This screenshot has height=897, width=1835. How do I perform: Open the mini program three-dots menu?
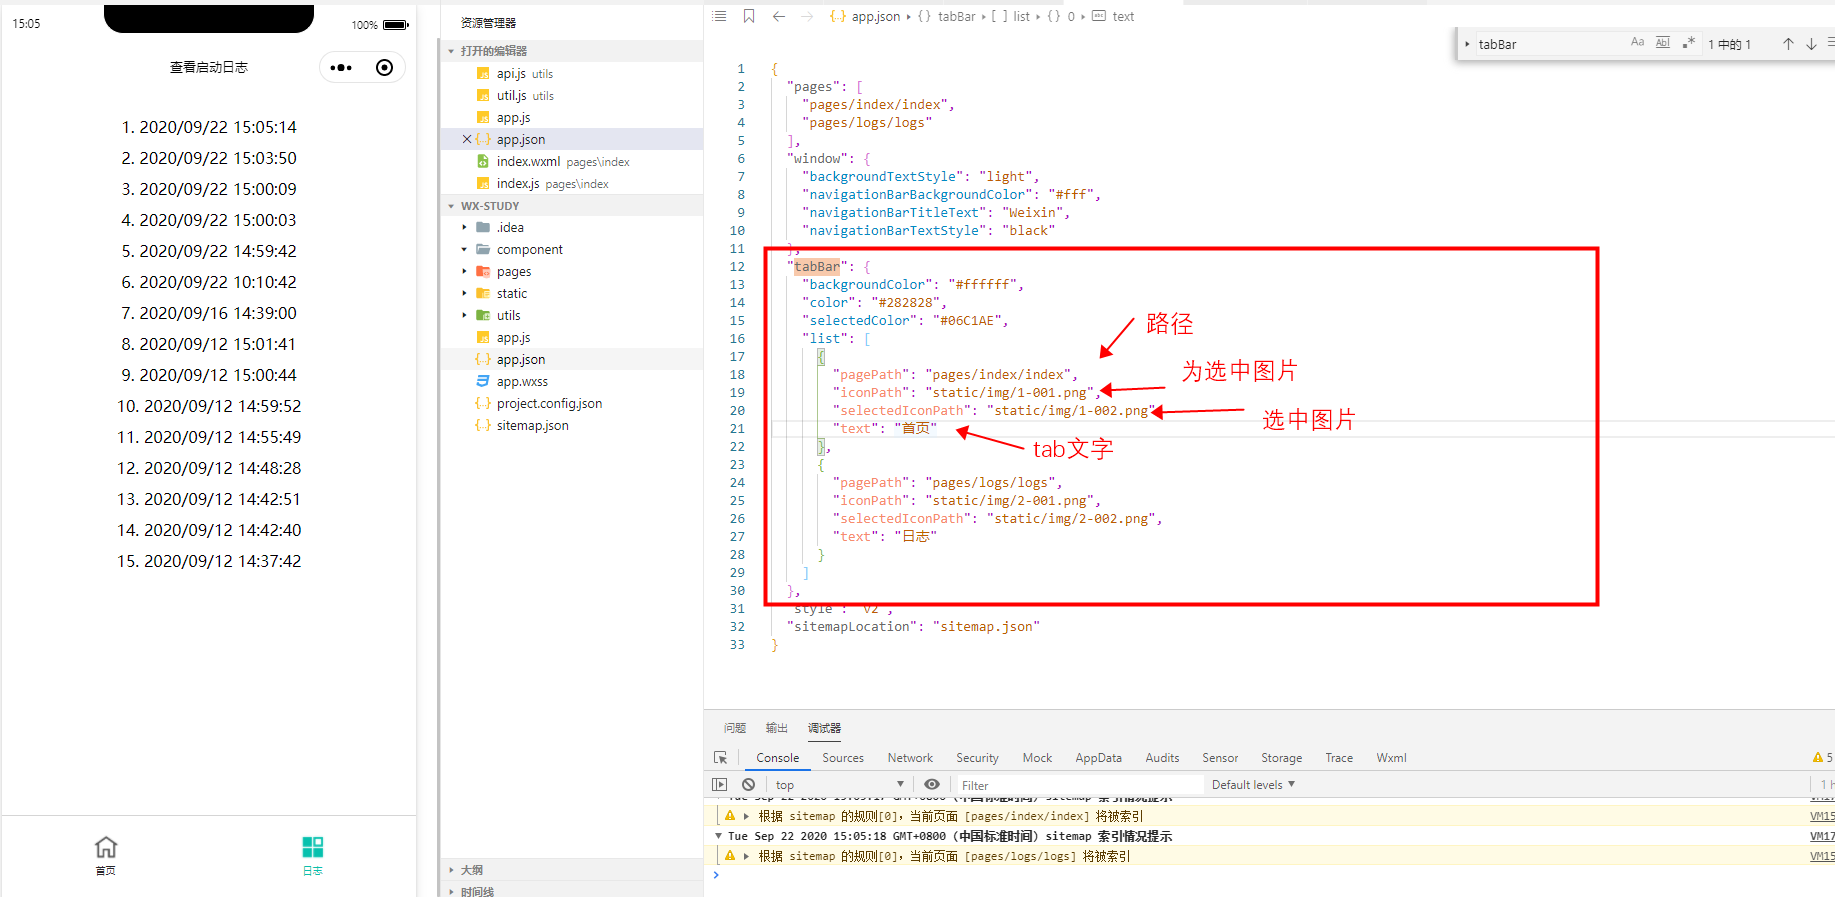point(341,68)
